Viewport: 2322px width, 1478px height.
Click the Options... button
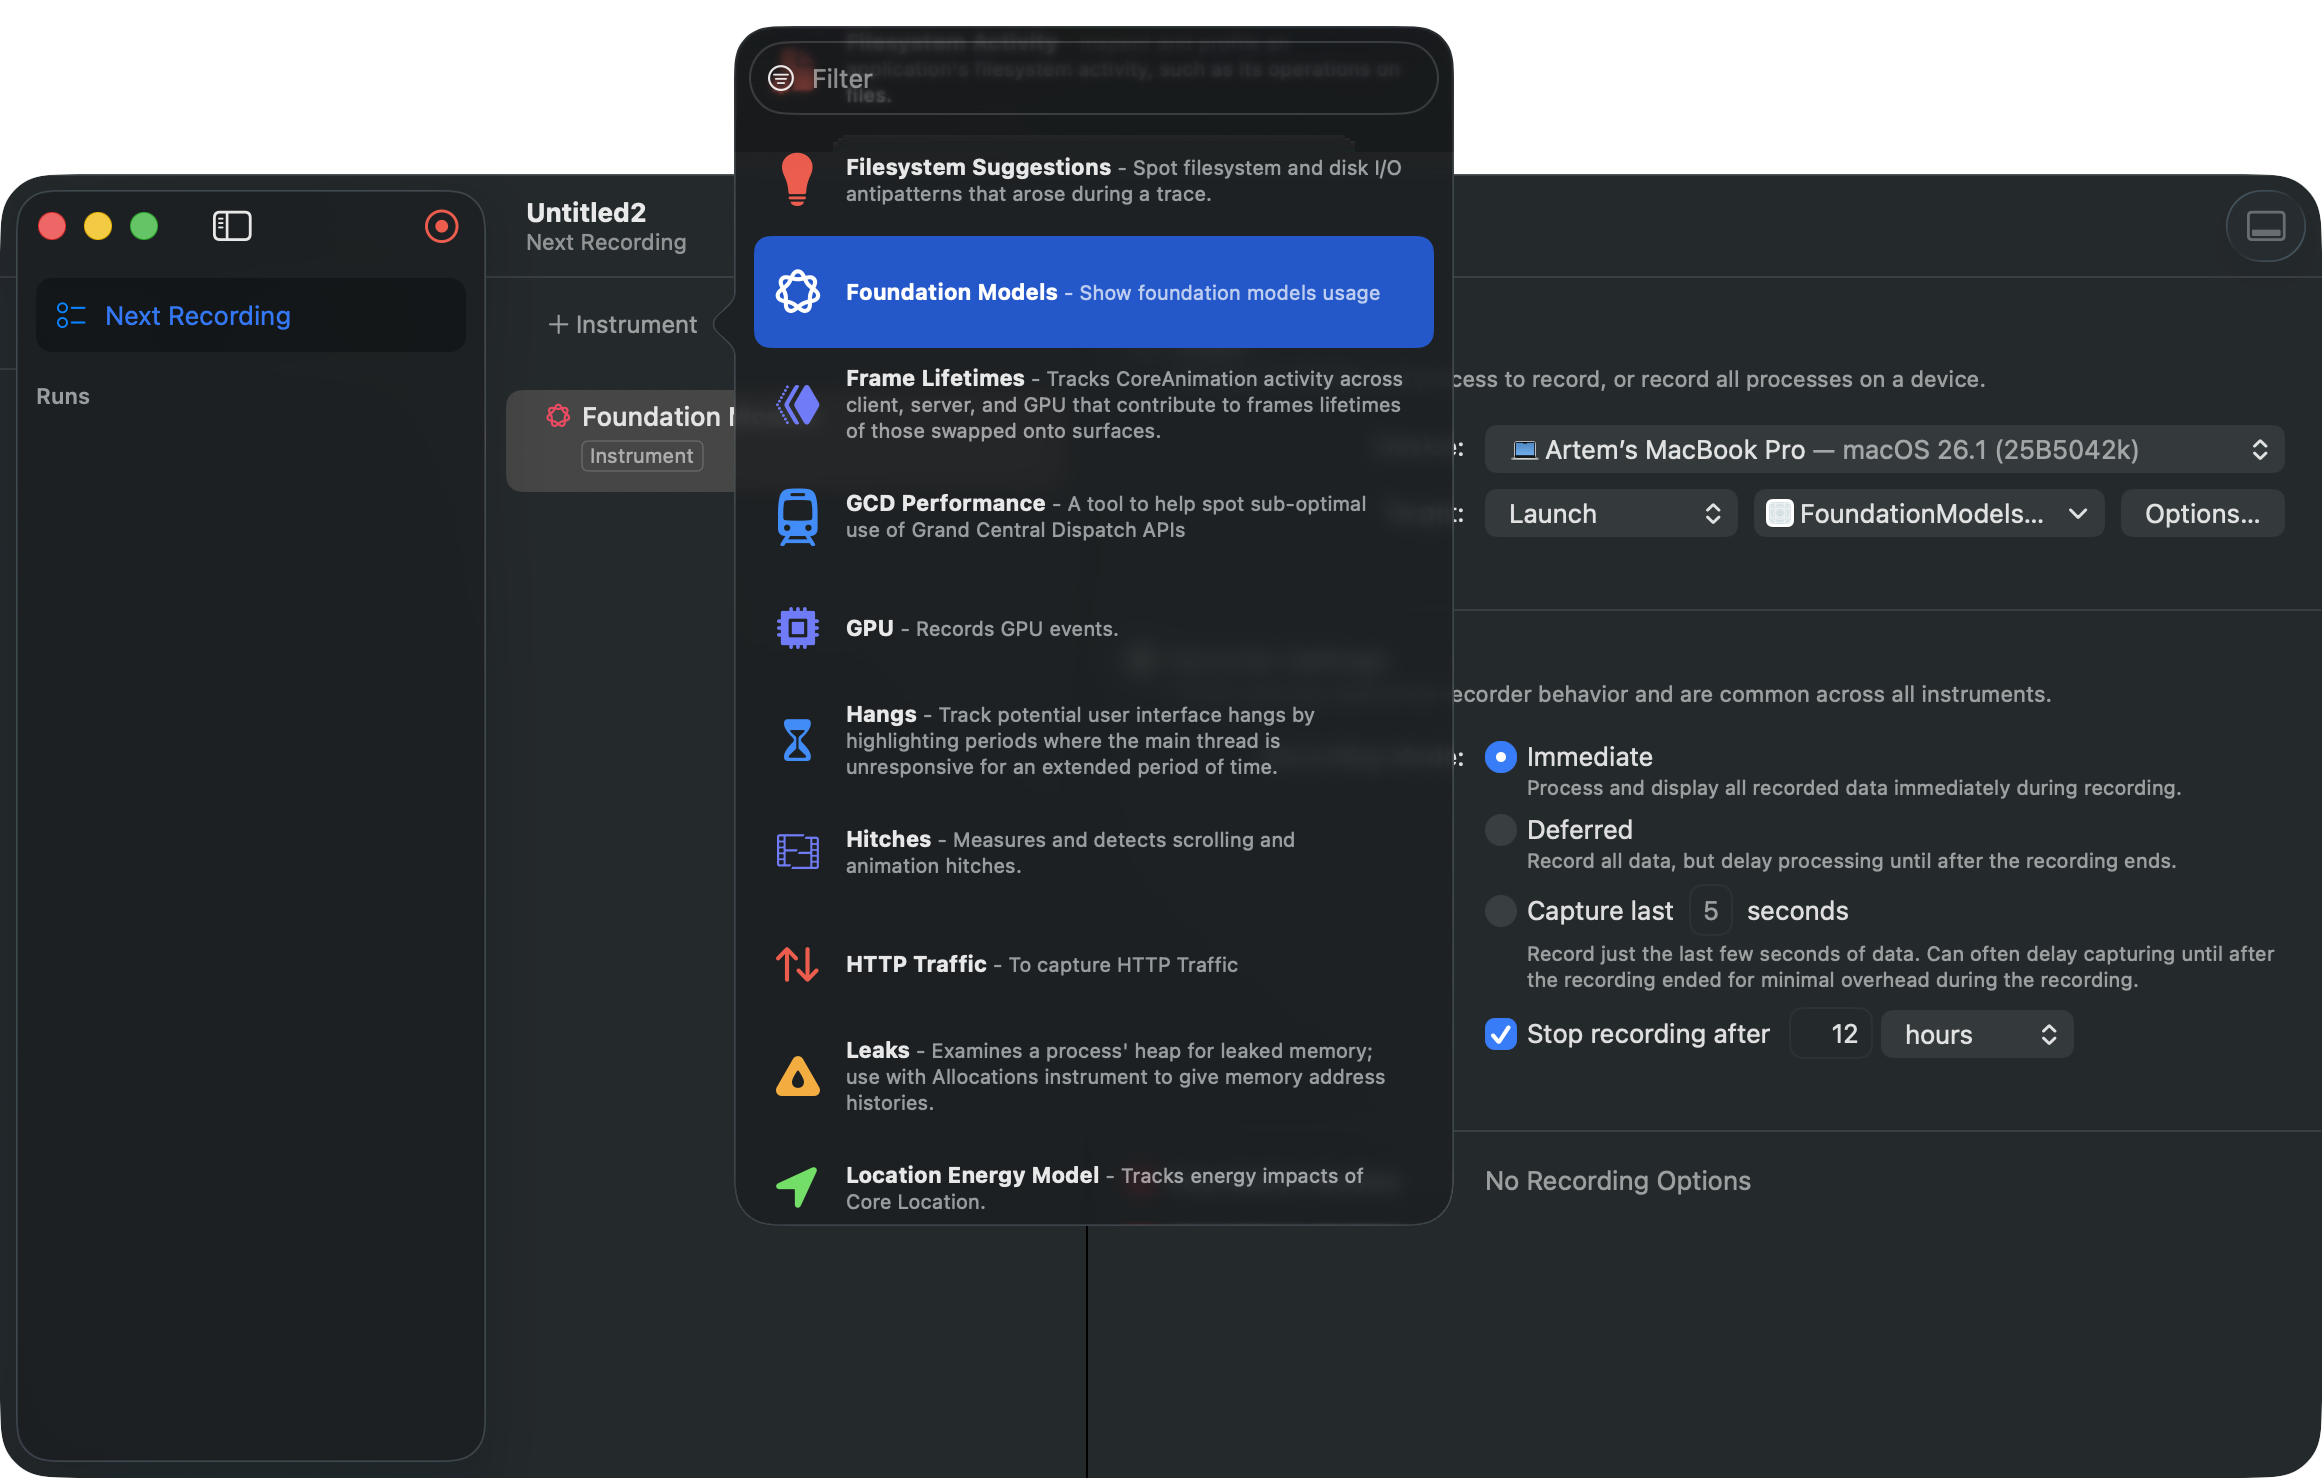coord(2202,514)
